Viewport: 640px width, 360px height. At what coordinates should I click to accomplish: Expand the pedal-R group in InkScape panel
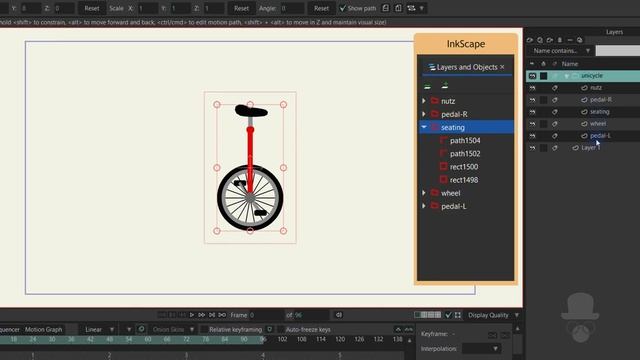pyautogui.click(x=424, y=114)
